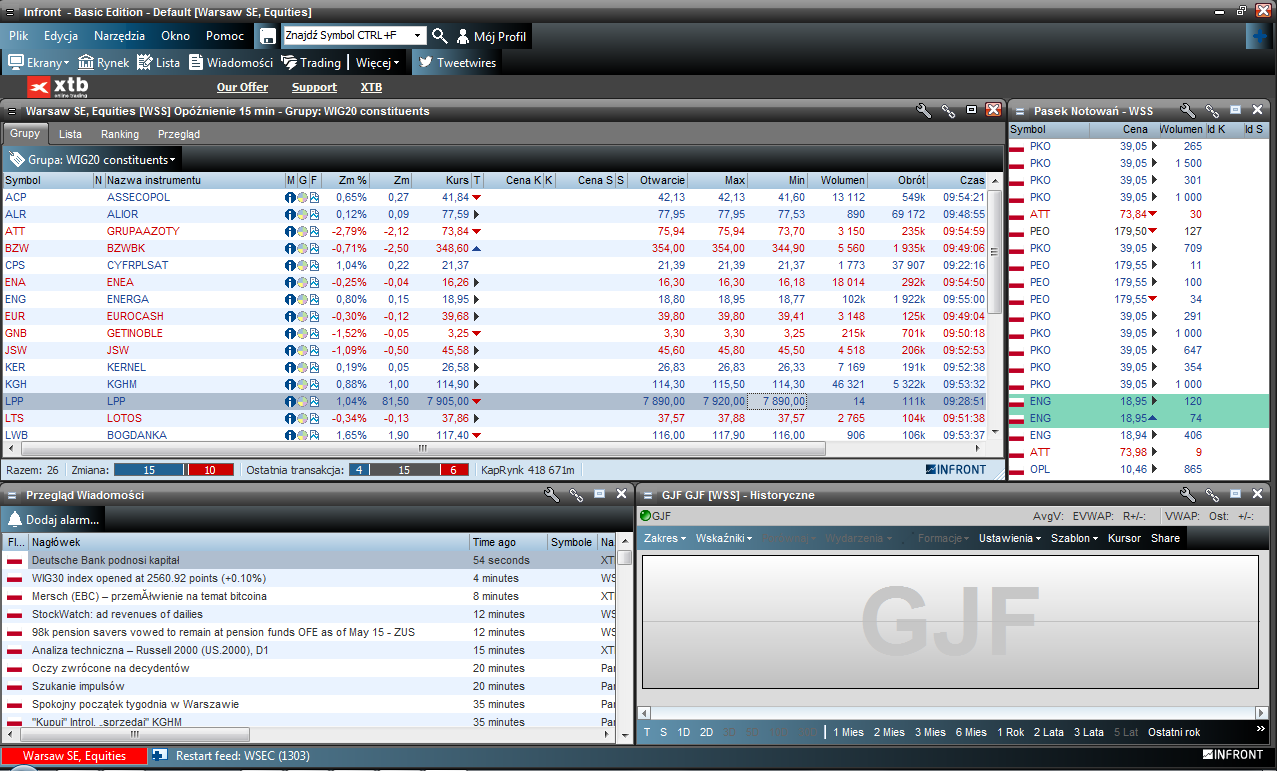Viewport: 1277px width, 771px height.
Task: Expand the Zakres dropdown in chart window
Action: pyautogui.click(x=665, y=538)
